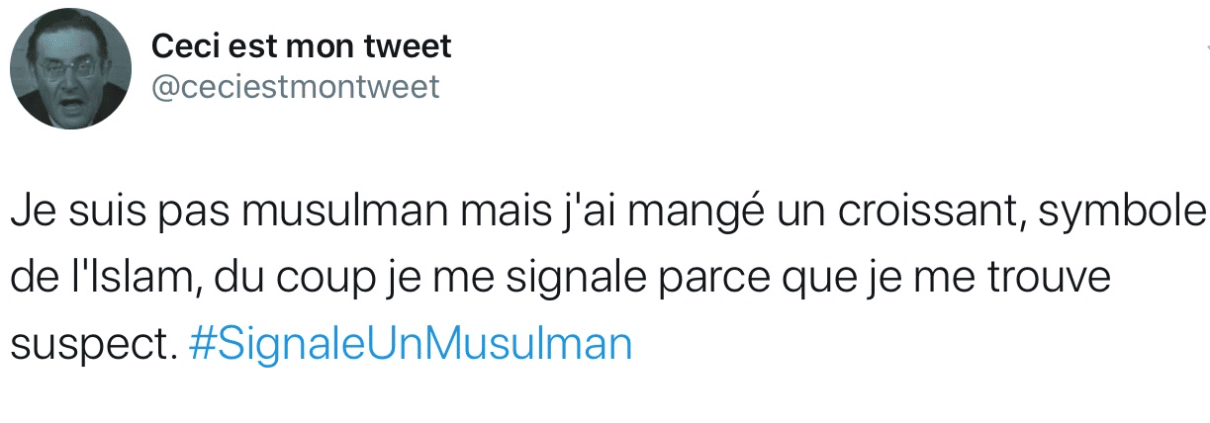Open the @ceciestmontweet handle link
The image size is (1210, 423).
(x=295, y=88)
